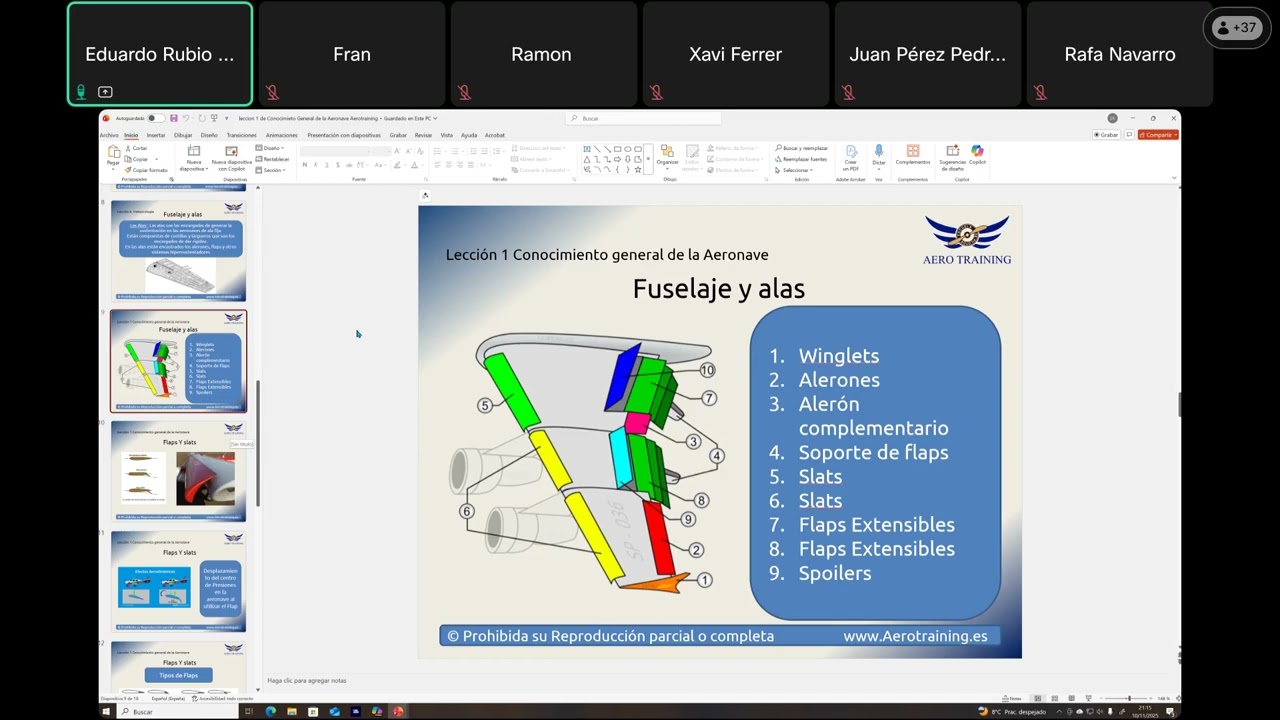Viewport: 1280px width, 720px height.
Task: Click the Dictar microphone icon
Action: coord(878,150)
